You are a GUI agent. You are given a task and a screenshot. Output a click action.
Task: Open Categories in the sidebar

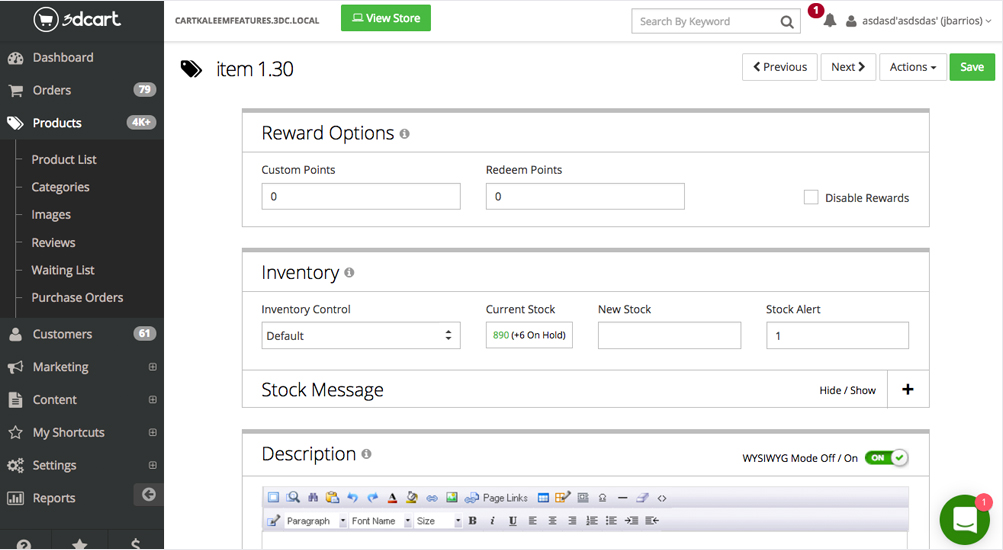point(60,187)
